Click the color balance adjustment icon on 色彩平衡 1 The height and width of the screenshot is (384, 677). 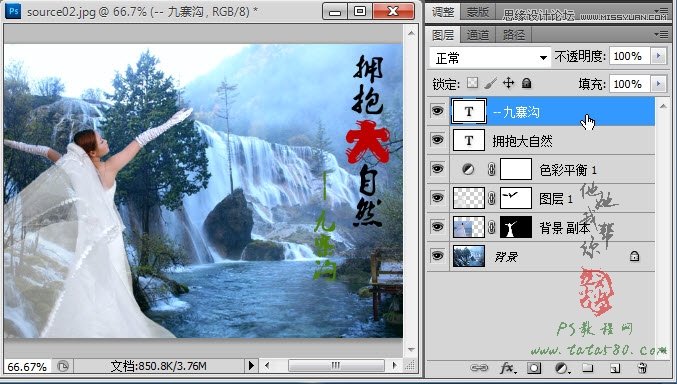pos(468,169)
